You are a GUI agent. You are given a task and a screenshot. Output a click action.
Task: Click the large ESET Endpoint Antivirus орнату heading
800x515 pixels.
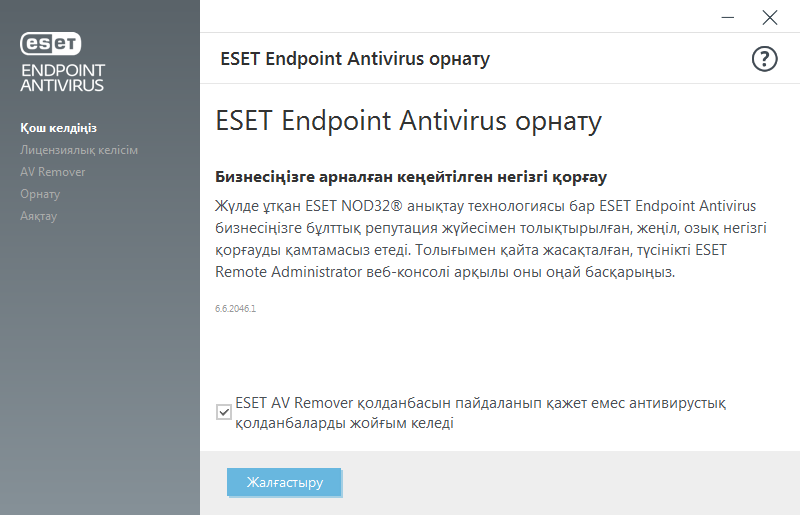(x=409, y=121)
